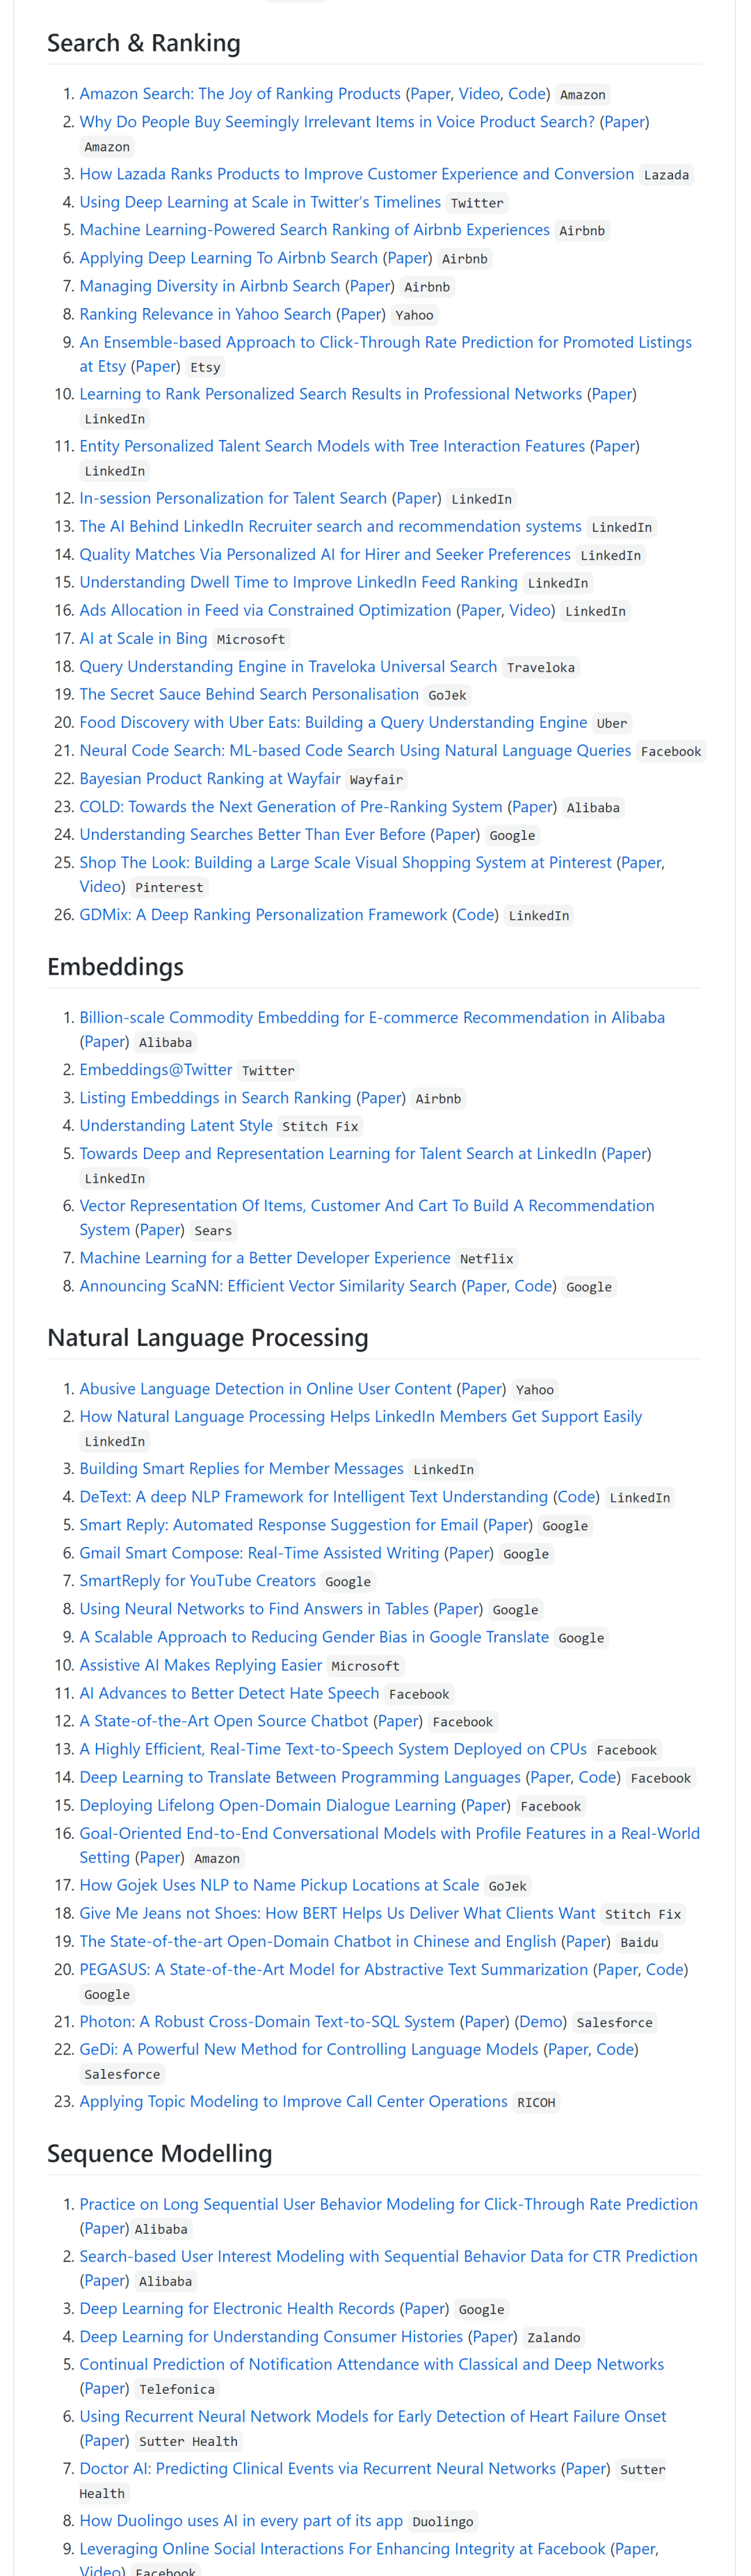The height and width of the screenshot is (2576, 751).
Task: Open the Demo link for Photon Text-to-SQL
Action: pos(541,2021)
